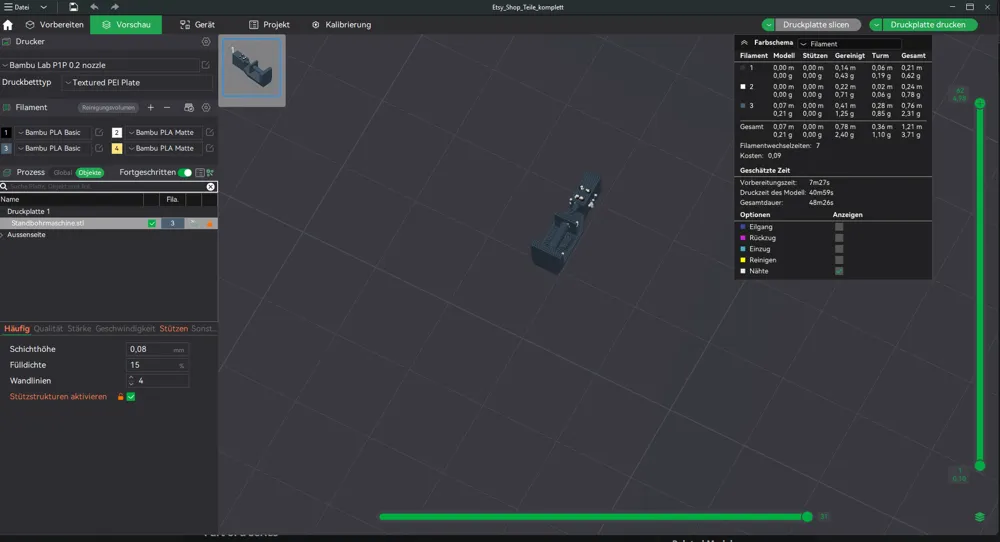Open the Kalibrierung tab

point(341,25)
